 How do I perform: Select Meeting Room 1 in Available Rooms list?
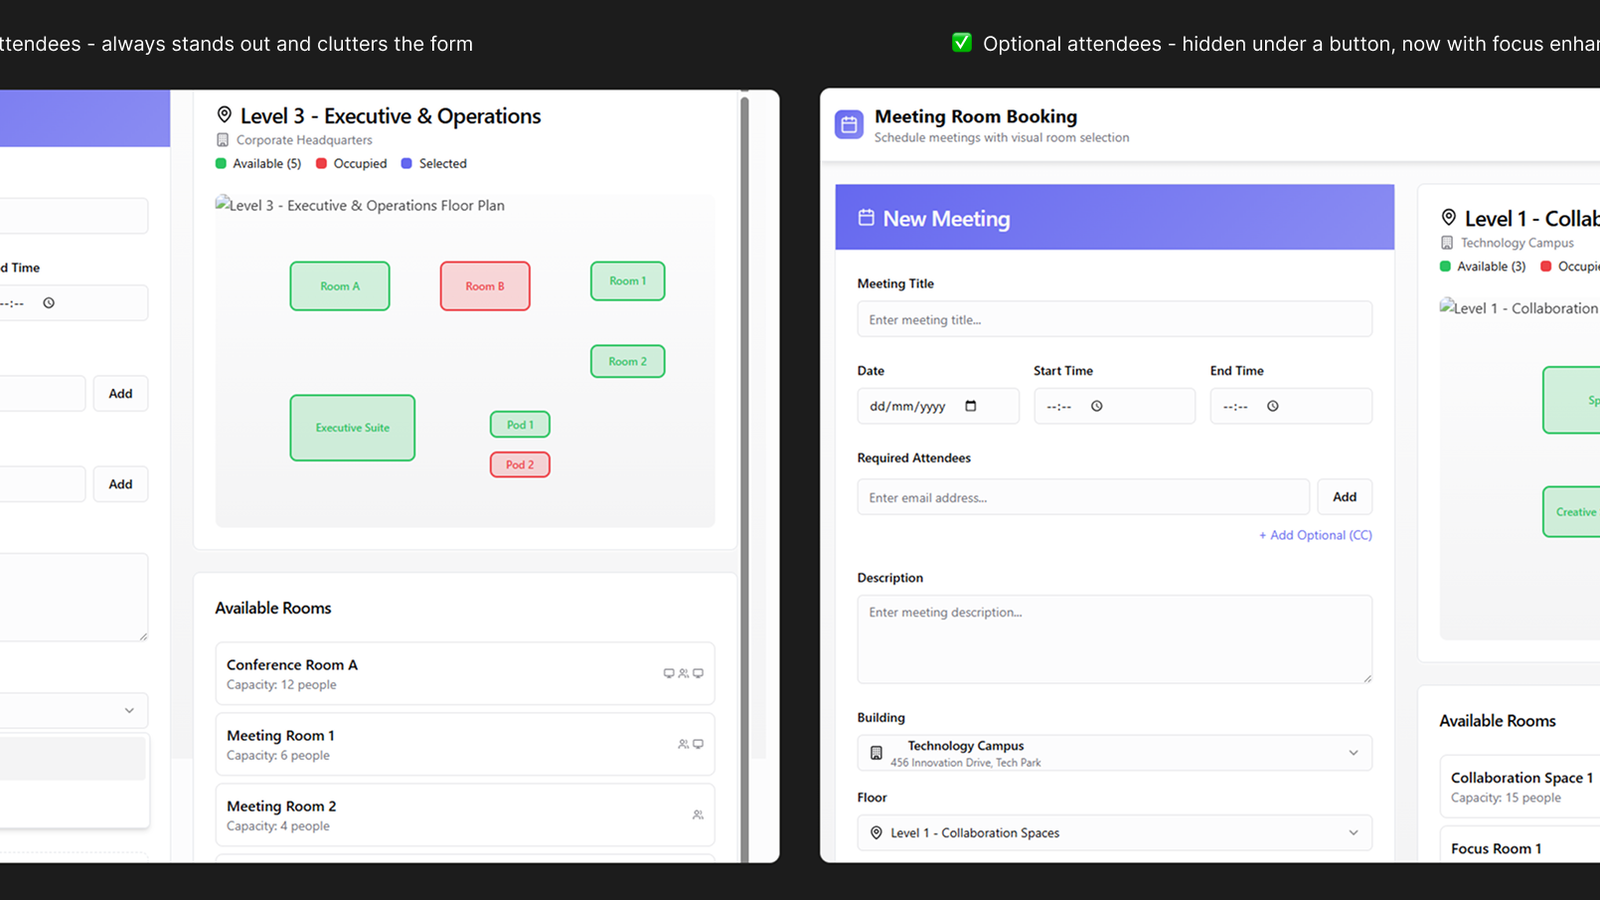coord(465,744)
